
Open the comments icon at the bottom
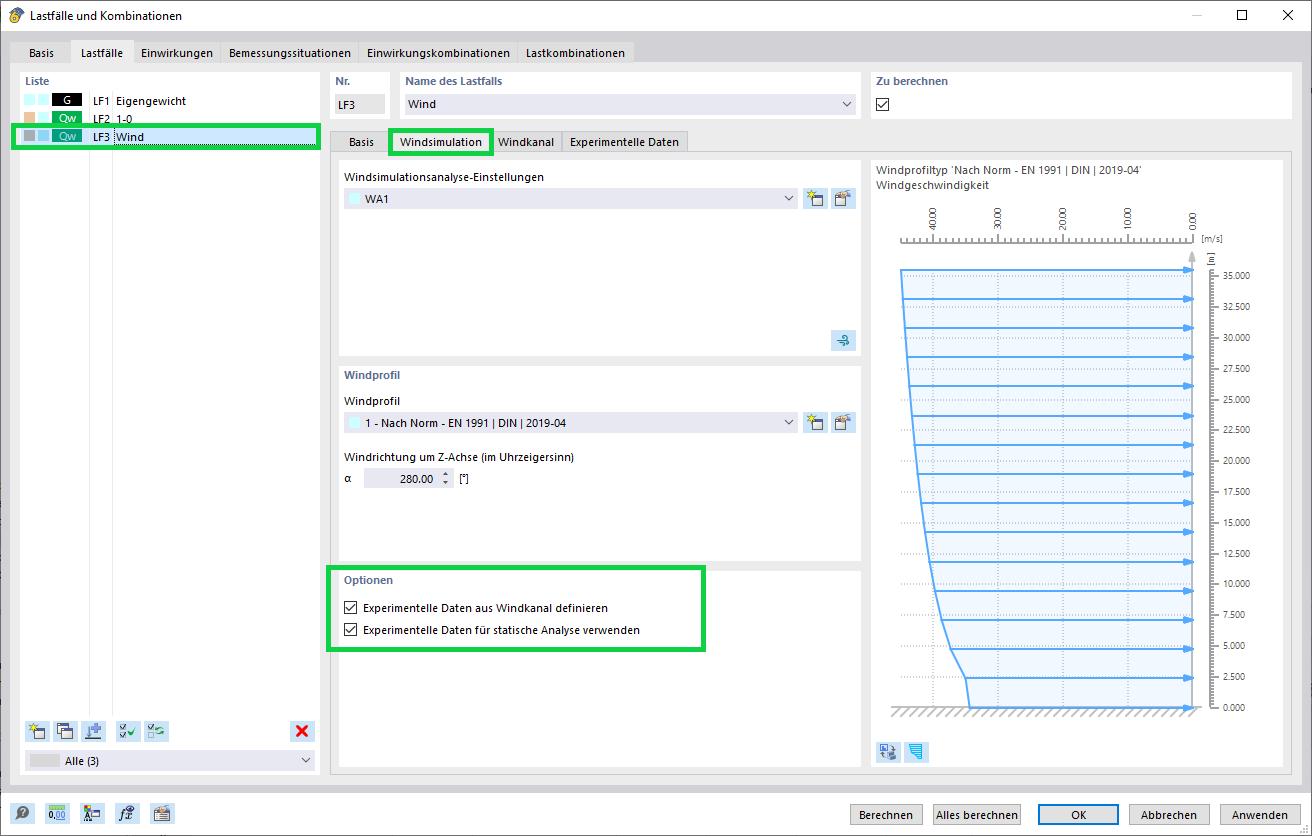[161, 813]
